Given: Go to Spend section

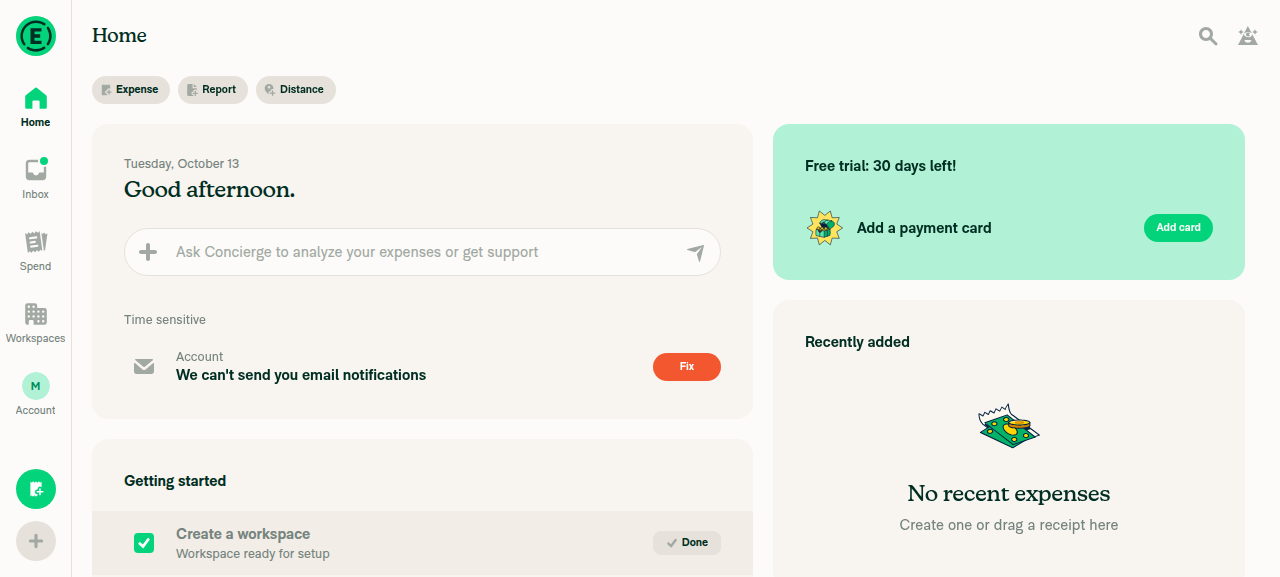Looking at the screenshot, I should 36,250.
